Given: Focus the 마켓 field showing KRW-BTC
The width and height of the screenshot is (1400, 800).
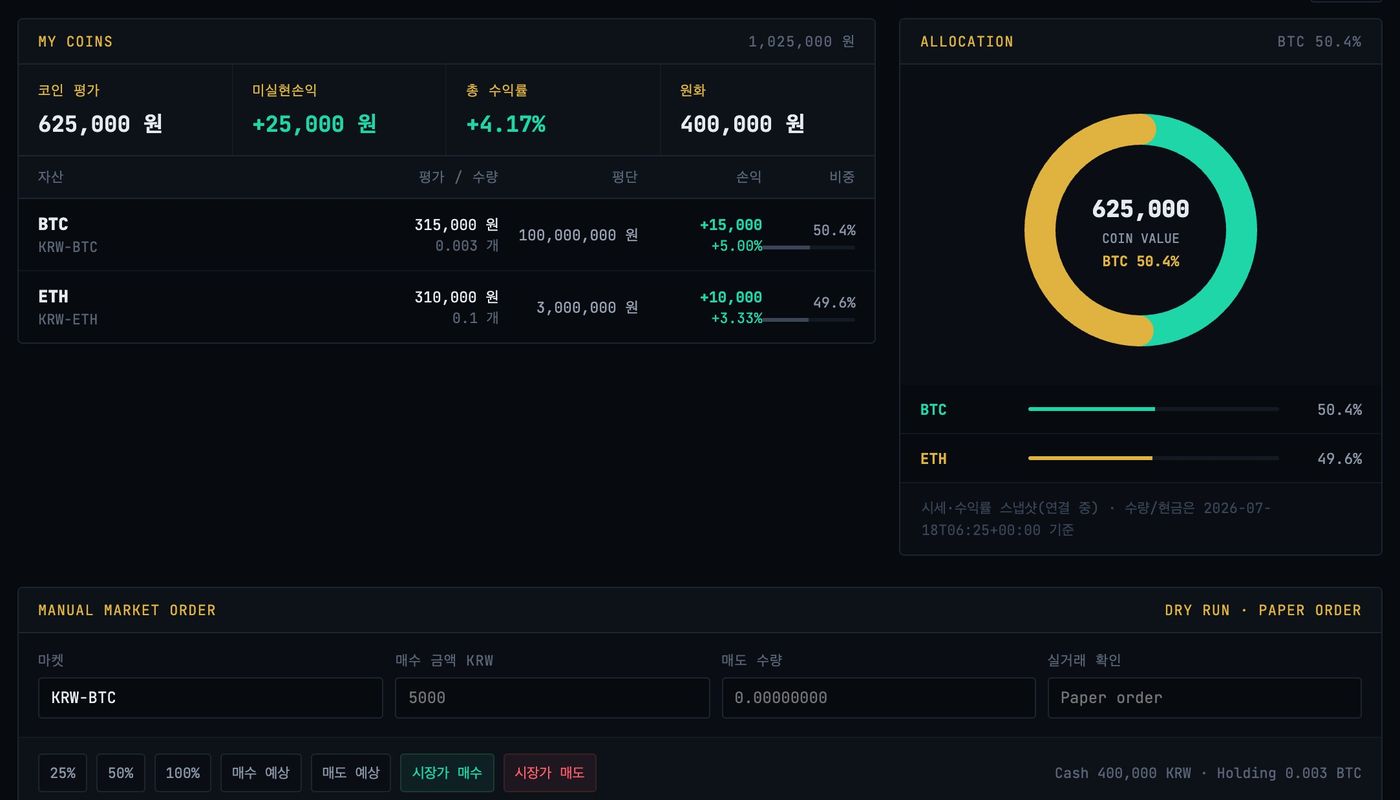Looking at the screenshot, I should [210, 698].
